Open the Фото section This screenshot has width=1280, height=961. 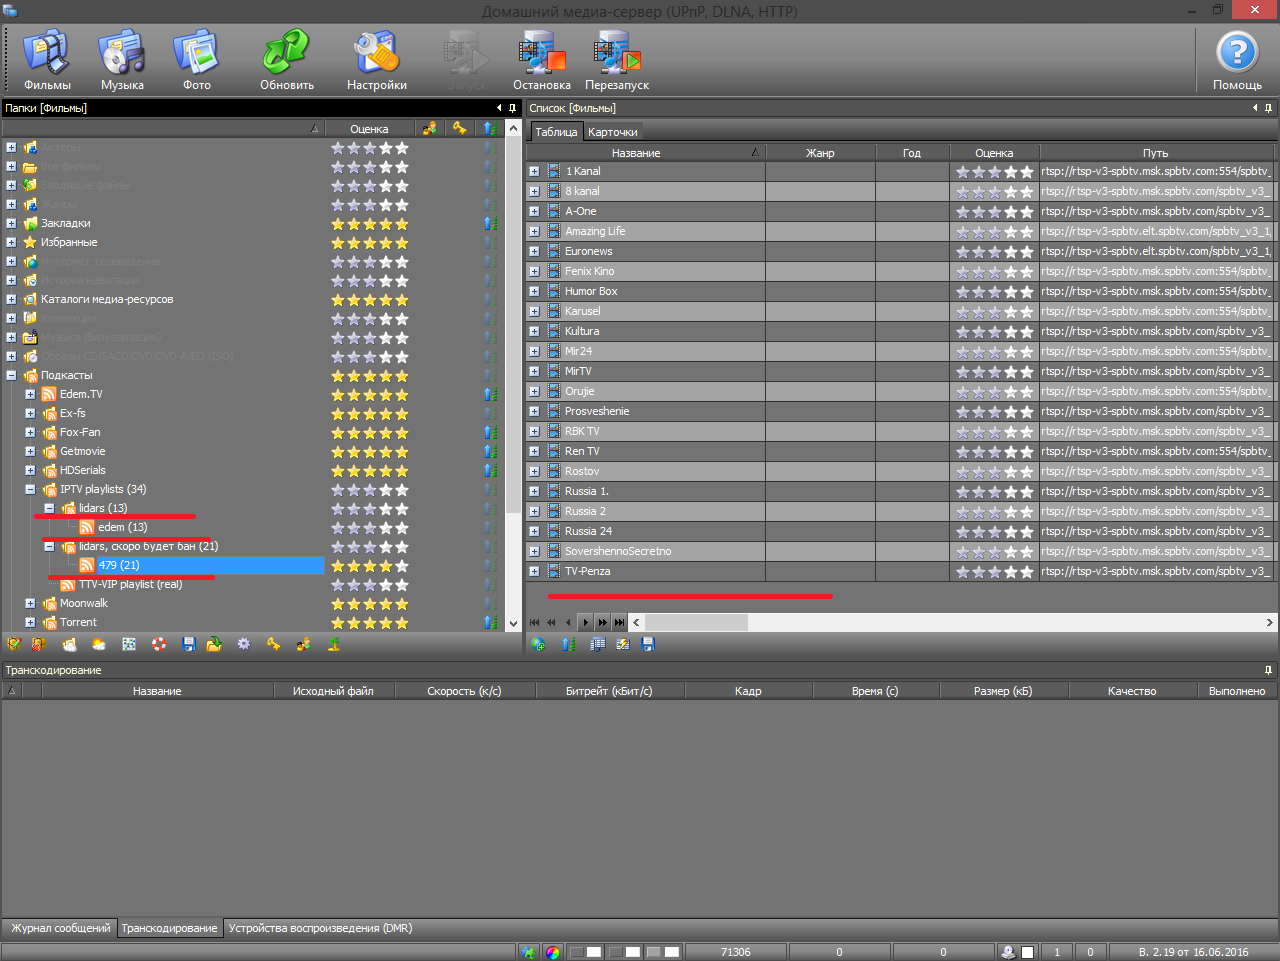pos(196,60)
